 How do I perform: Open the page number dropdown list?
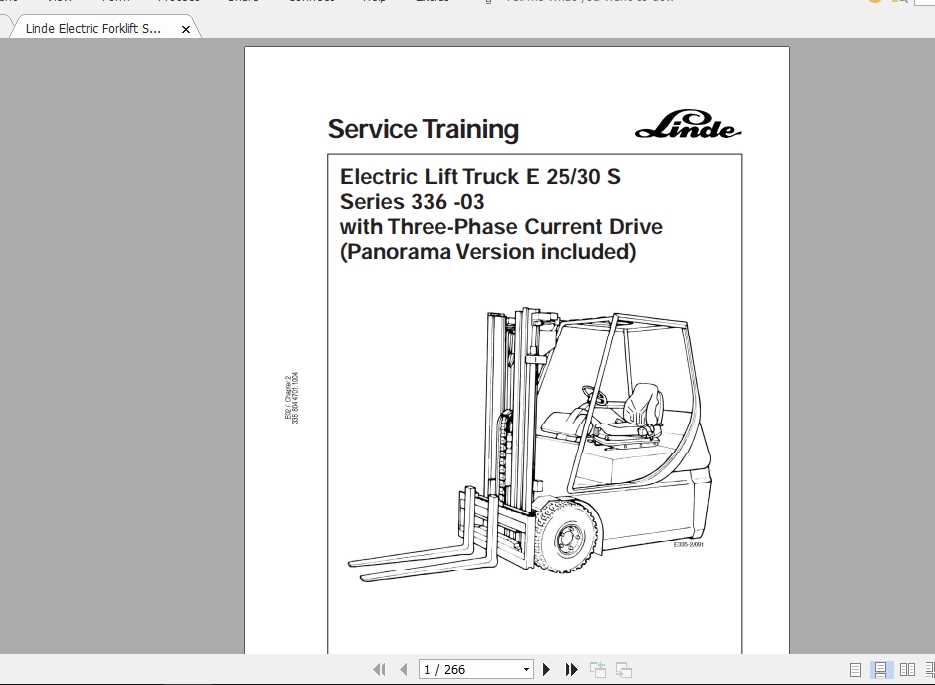tap(526, 669)
